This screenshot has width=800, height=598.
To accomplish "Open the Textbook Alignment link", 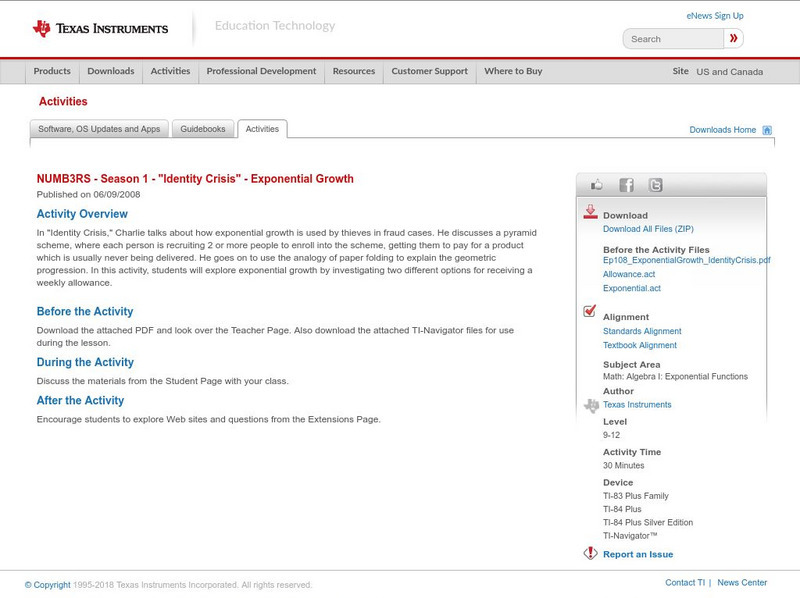I will (x=640, y=345).
